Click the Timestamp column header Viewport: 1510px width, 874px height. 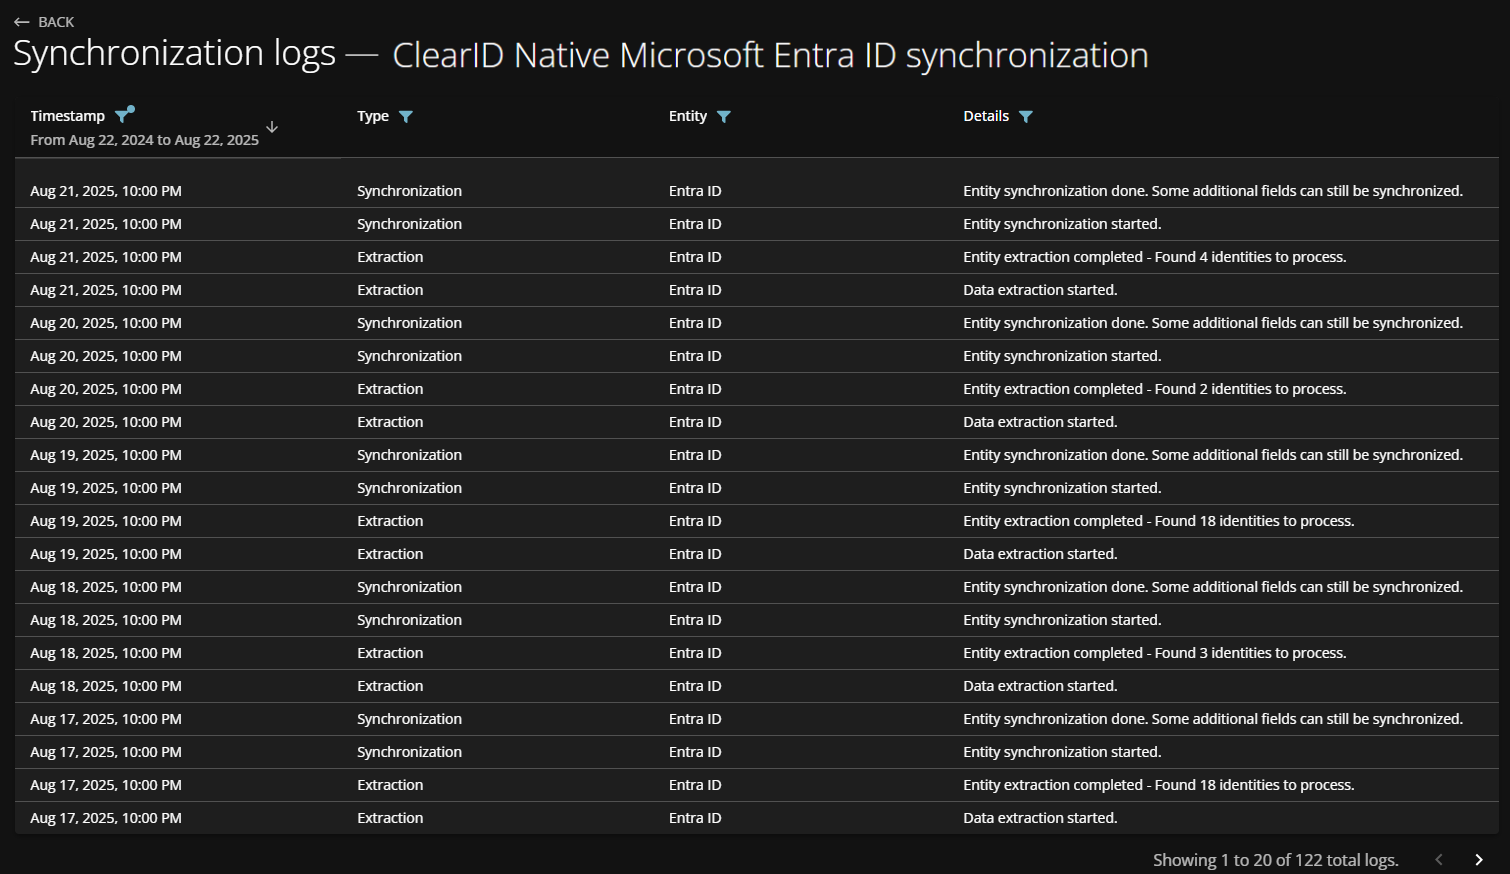(67, 116)
